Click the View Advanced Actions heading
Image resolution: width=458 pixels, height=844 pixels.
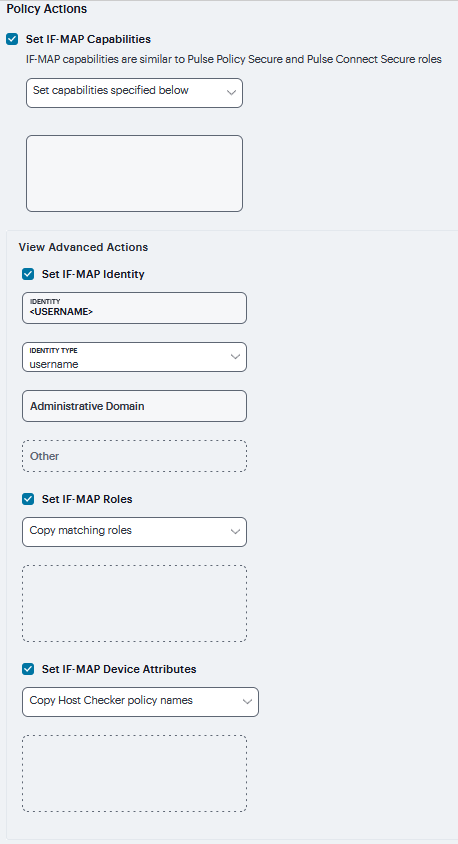point(83,247)
